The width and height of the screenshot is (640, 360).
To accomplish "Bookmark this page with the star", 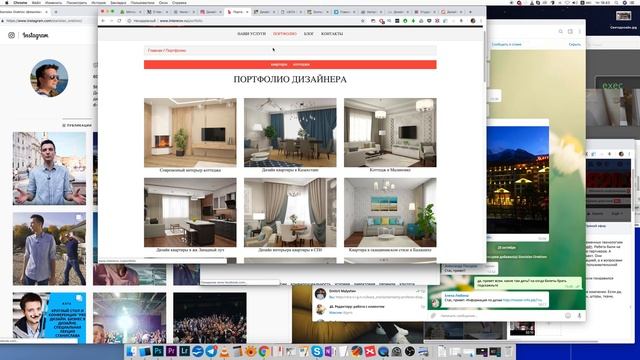I will point(362,20).
